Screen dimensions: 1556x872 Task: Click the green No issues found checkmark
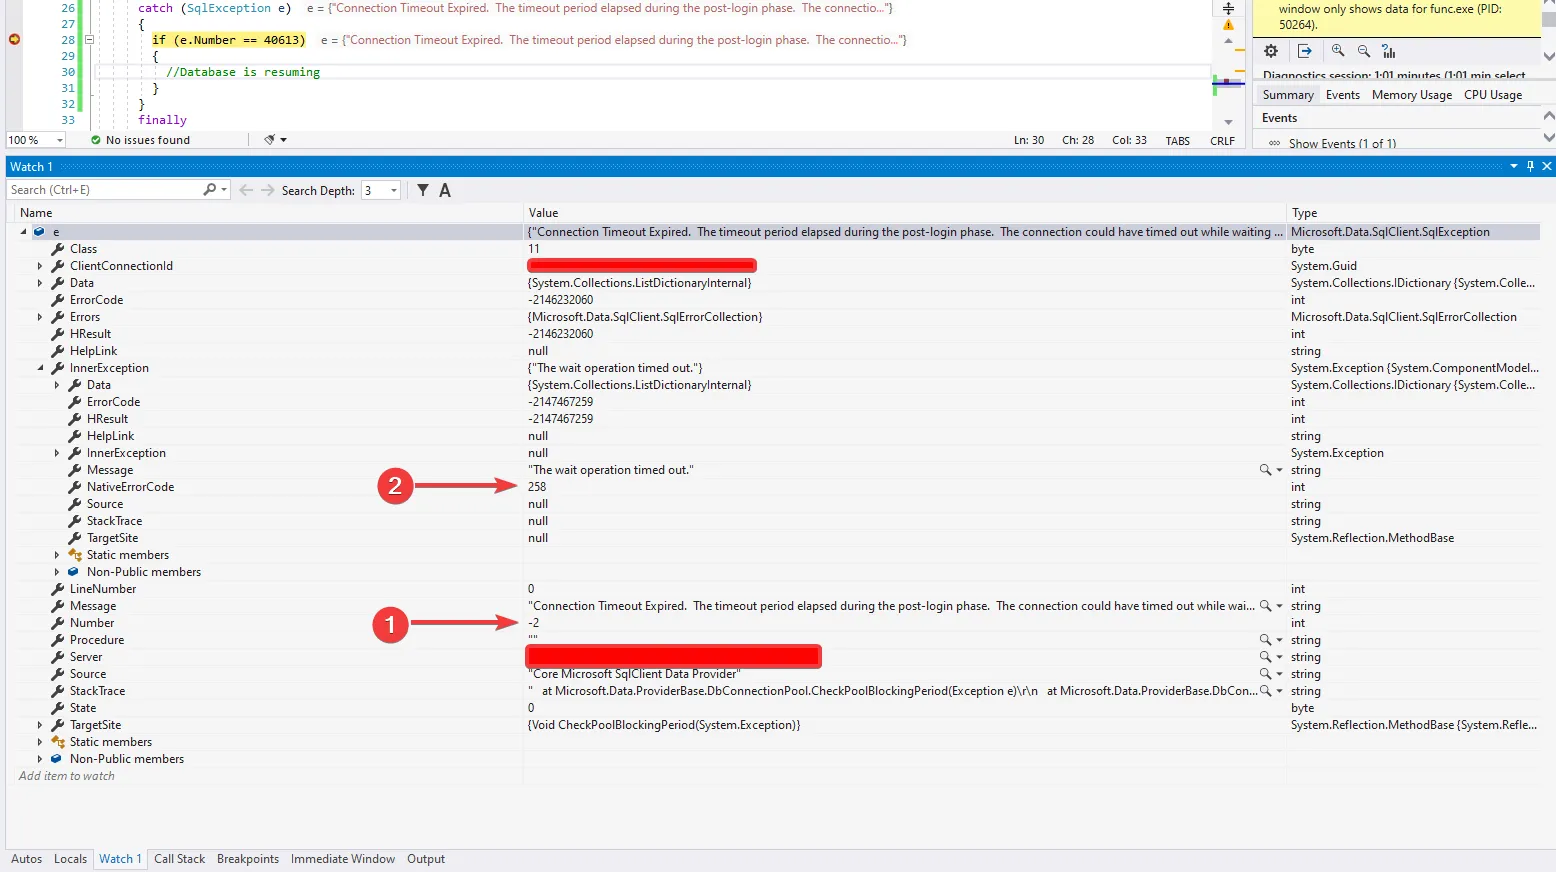tap(96, 140)
